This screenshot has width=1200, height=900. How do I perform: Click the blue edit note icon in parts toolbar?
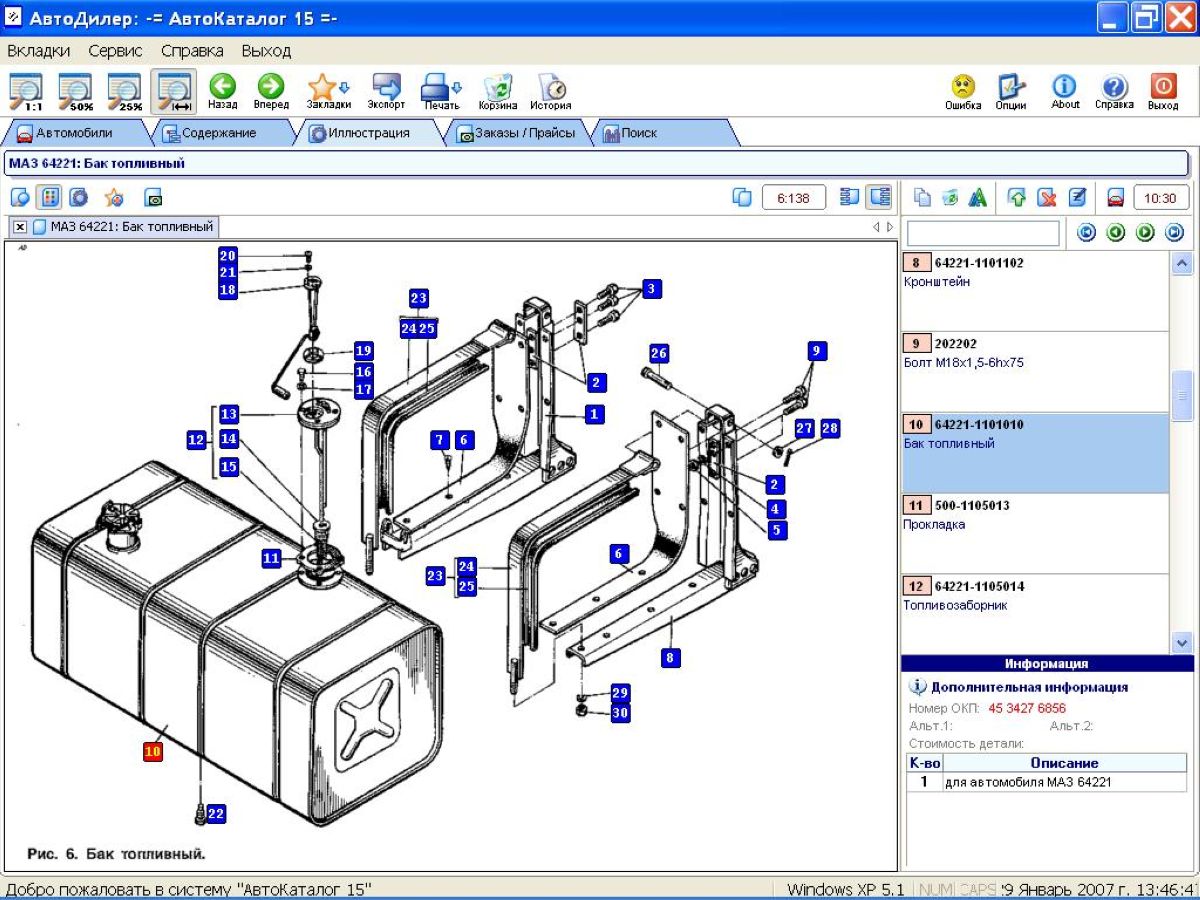1077,197
